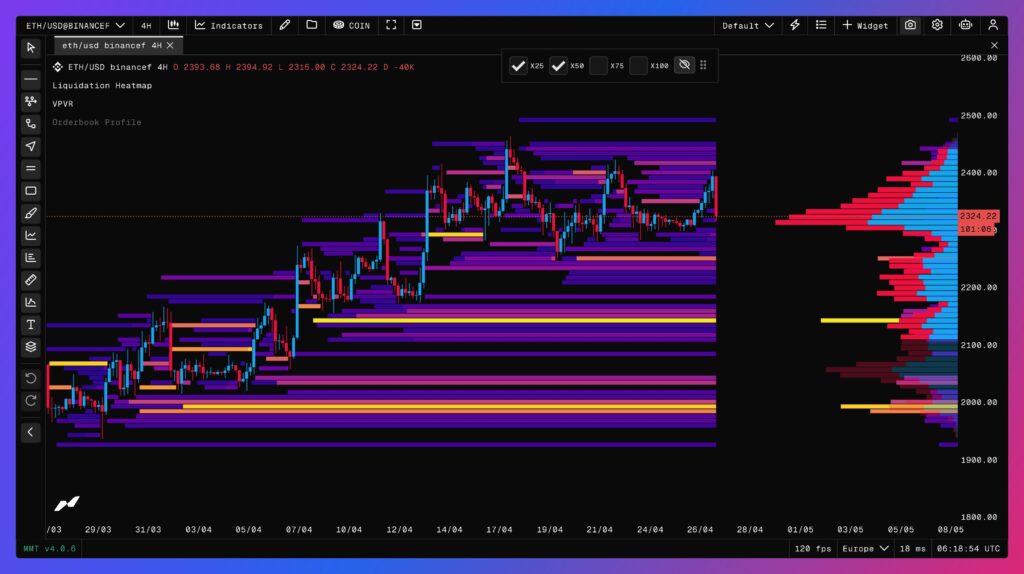Select the ruler measure tool
The width and height of the screenshot is (1024, 574).
tap(31, 280)
